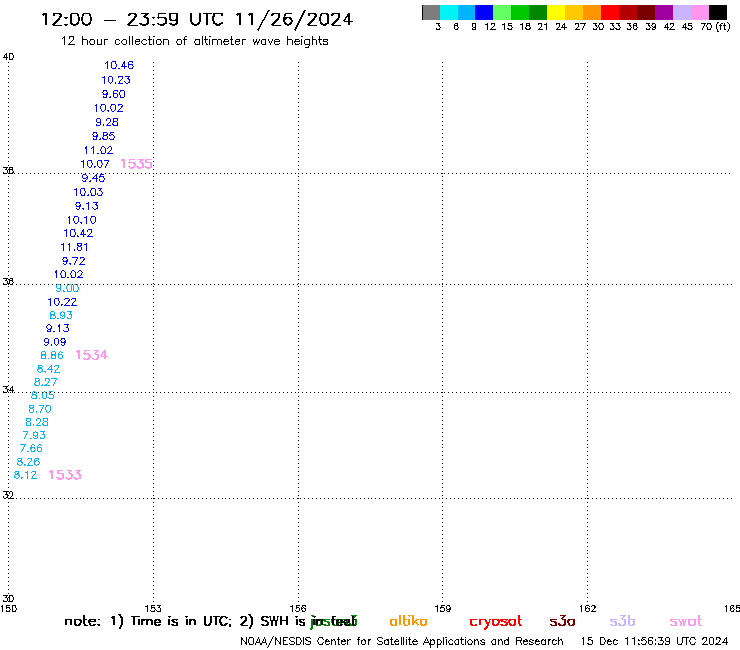The height and width of the screenshot is (650, 740).
Task: Click the cyan swatch in the color scale
Action: (x=449, y=12)
